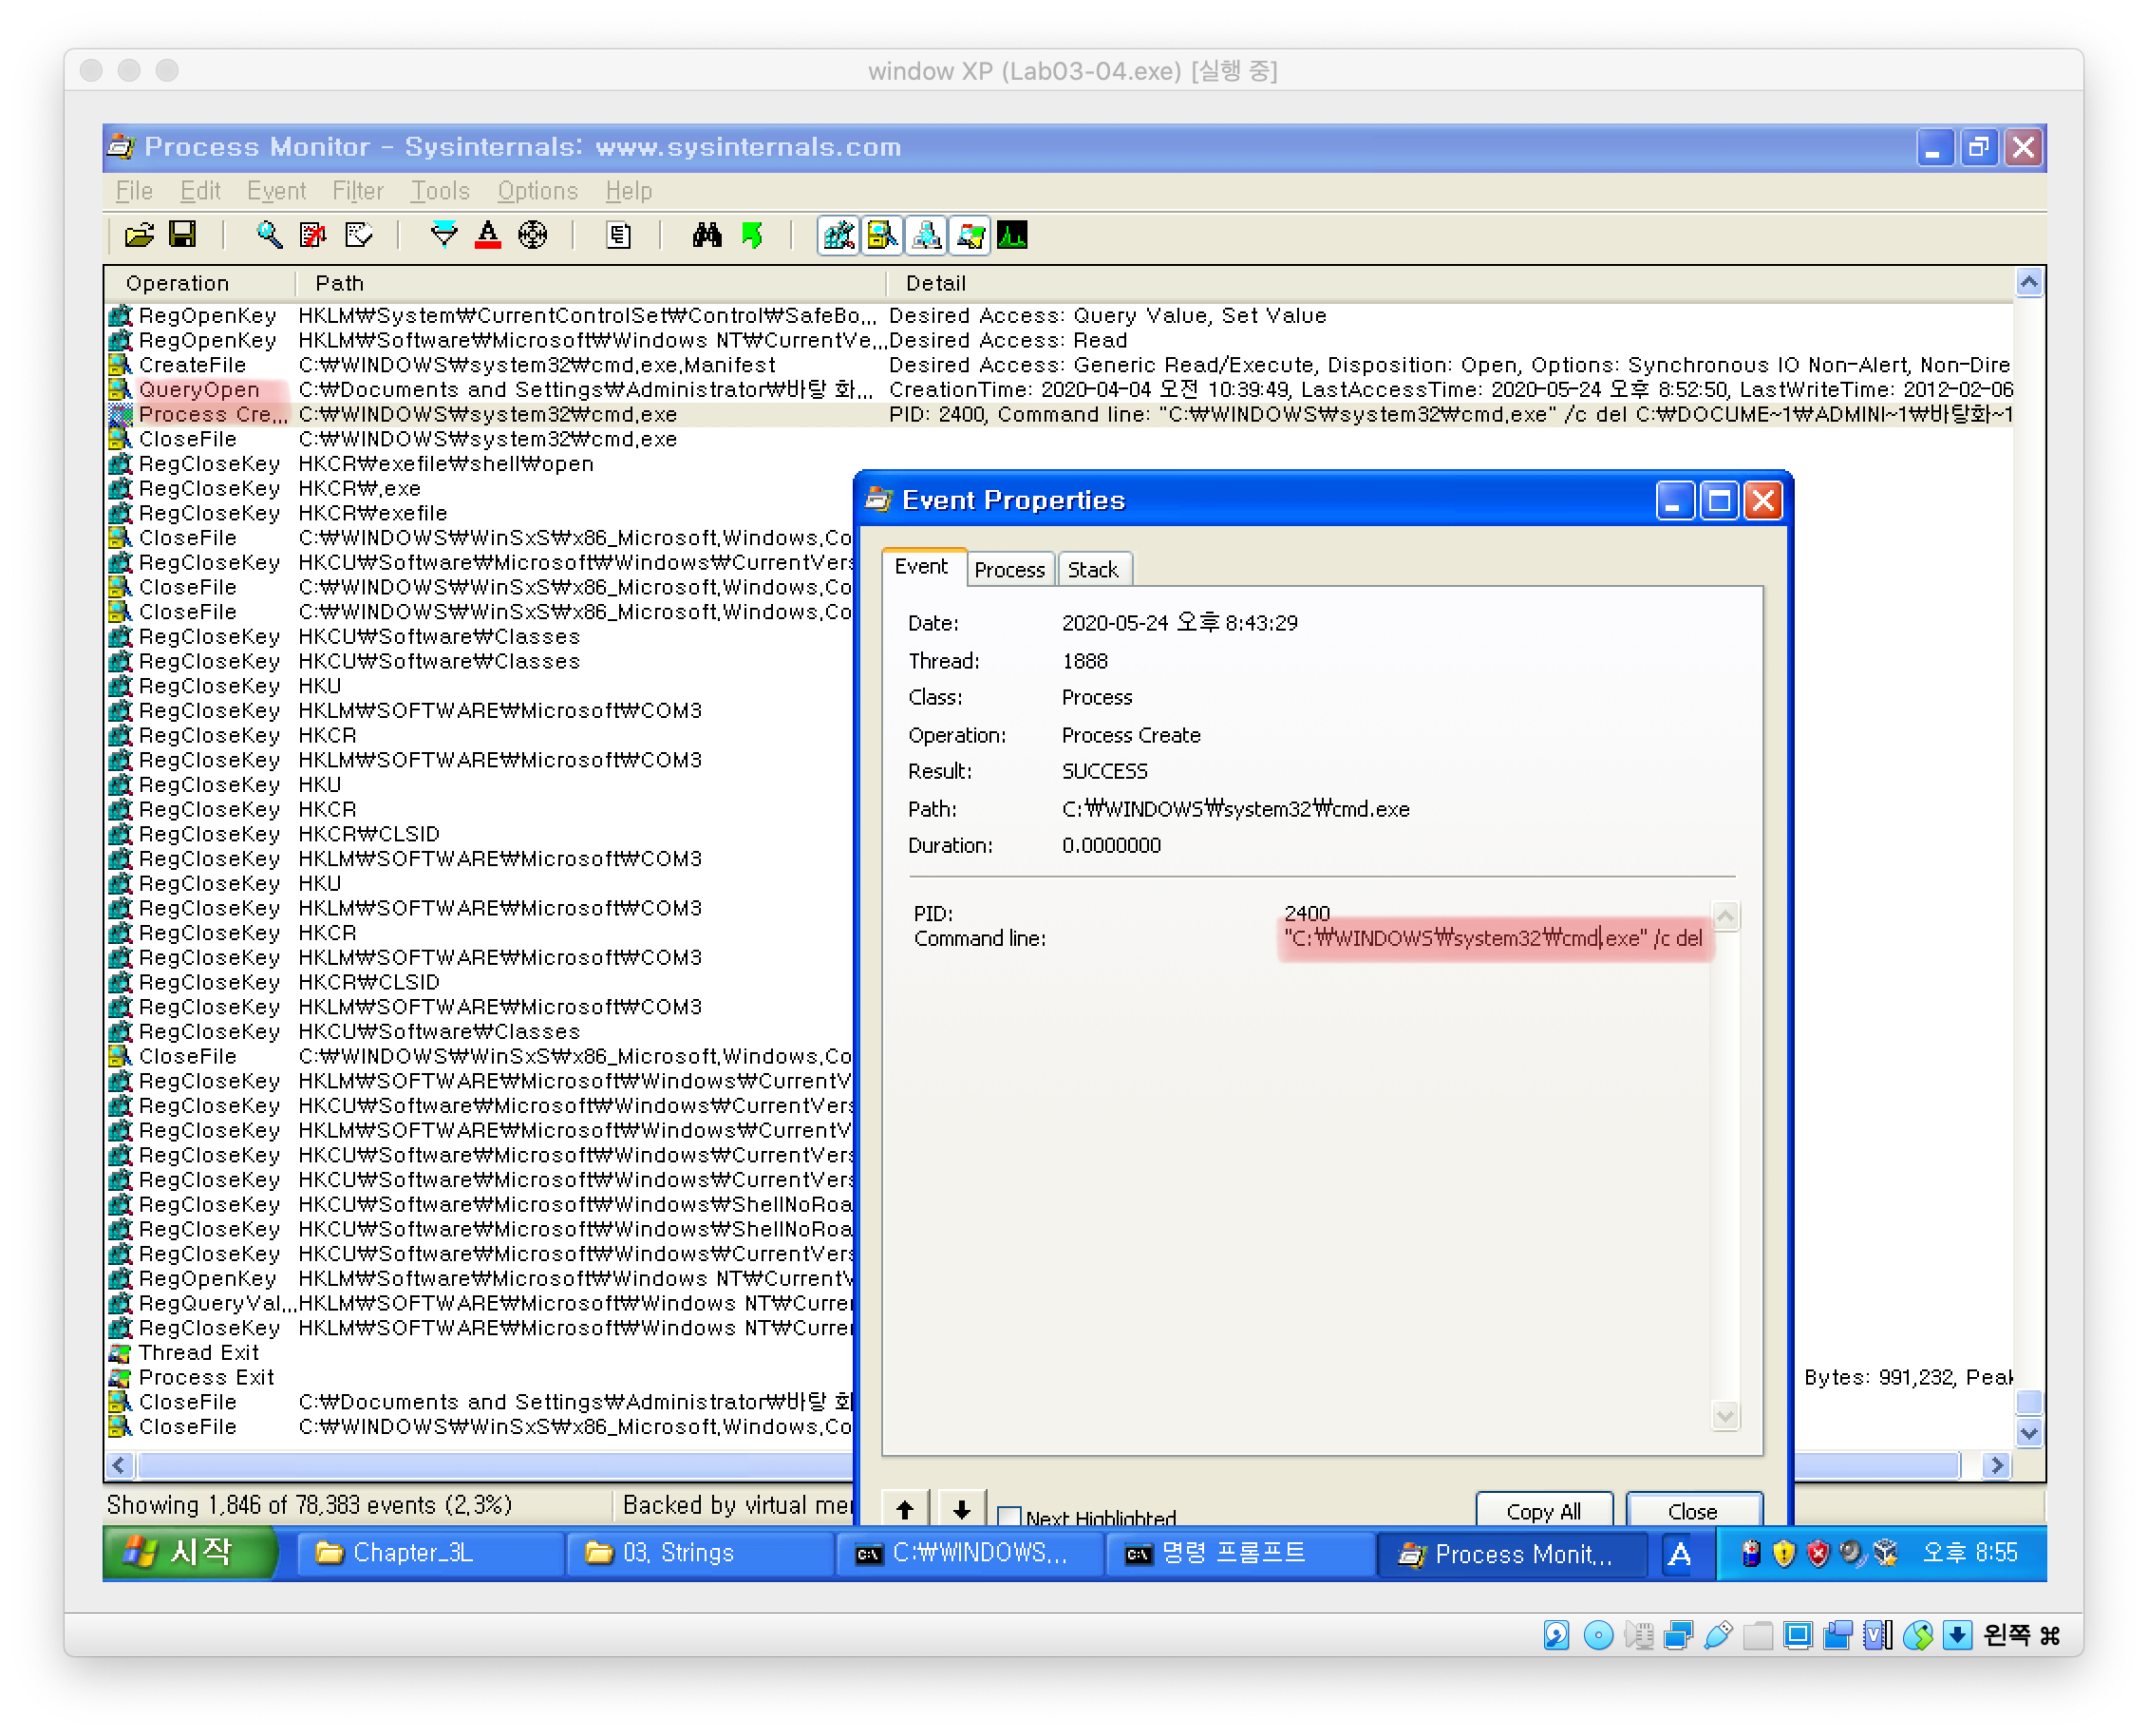
Task: Select the Thread Exit event row
Action: point(480,1353)
